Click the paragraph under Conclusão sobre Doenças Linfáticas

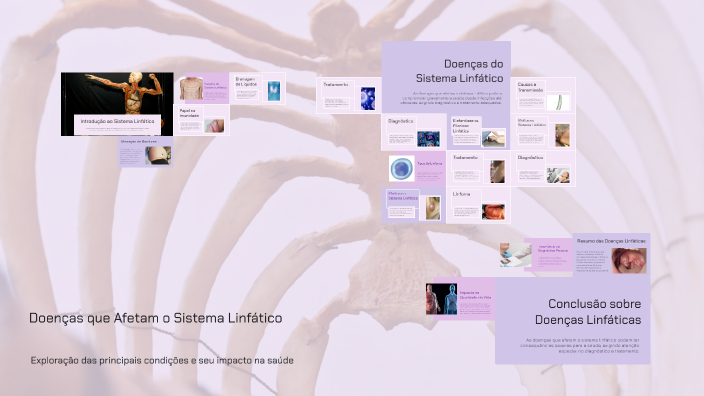click(580, 346)
